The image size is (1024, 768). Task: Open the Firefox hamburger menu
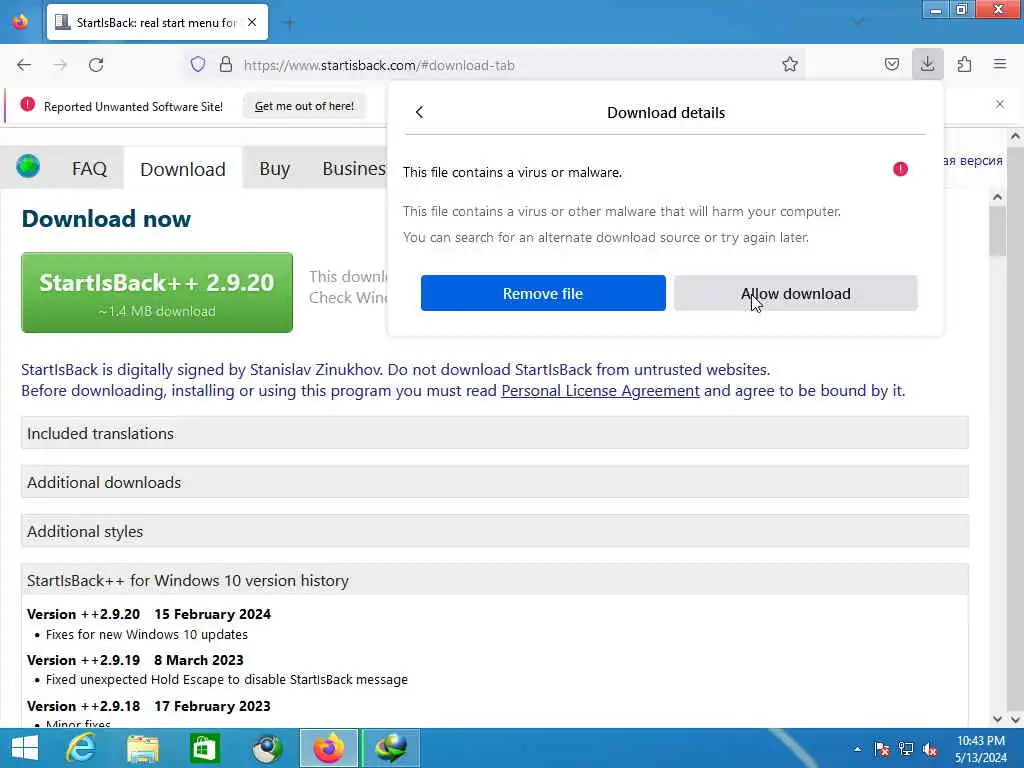click(x=1000, y=65)
